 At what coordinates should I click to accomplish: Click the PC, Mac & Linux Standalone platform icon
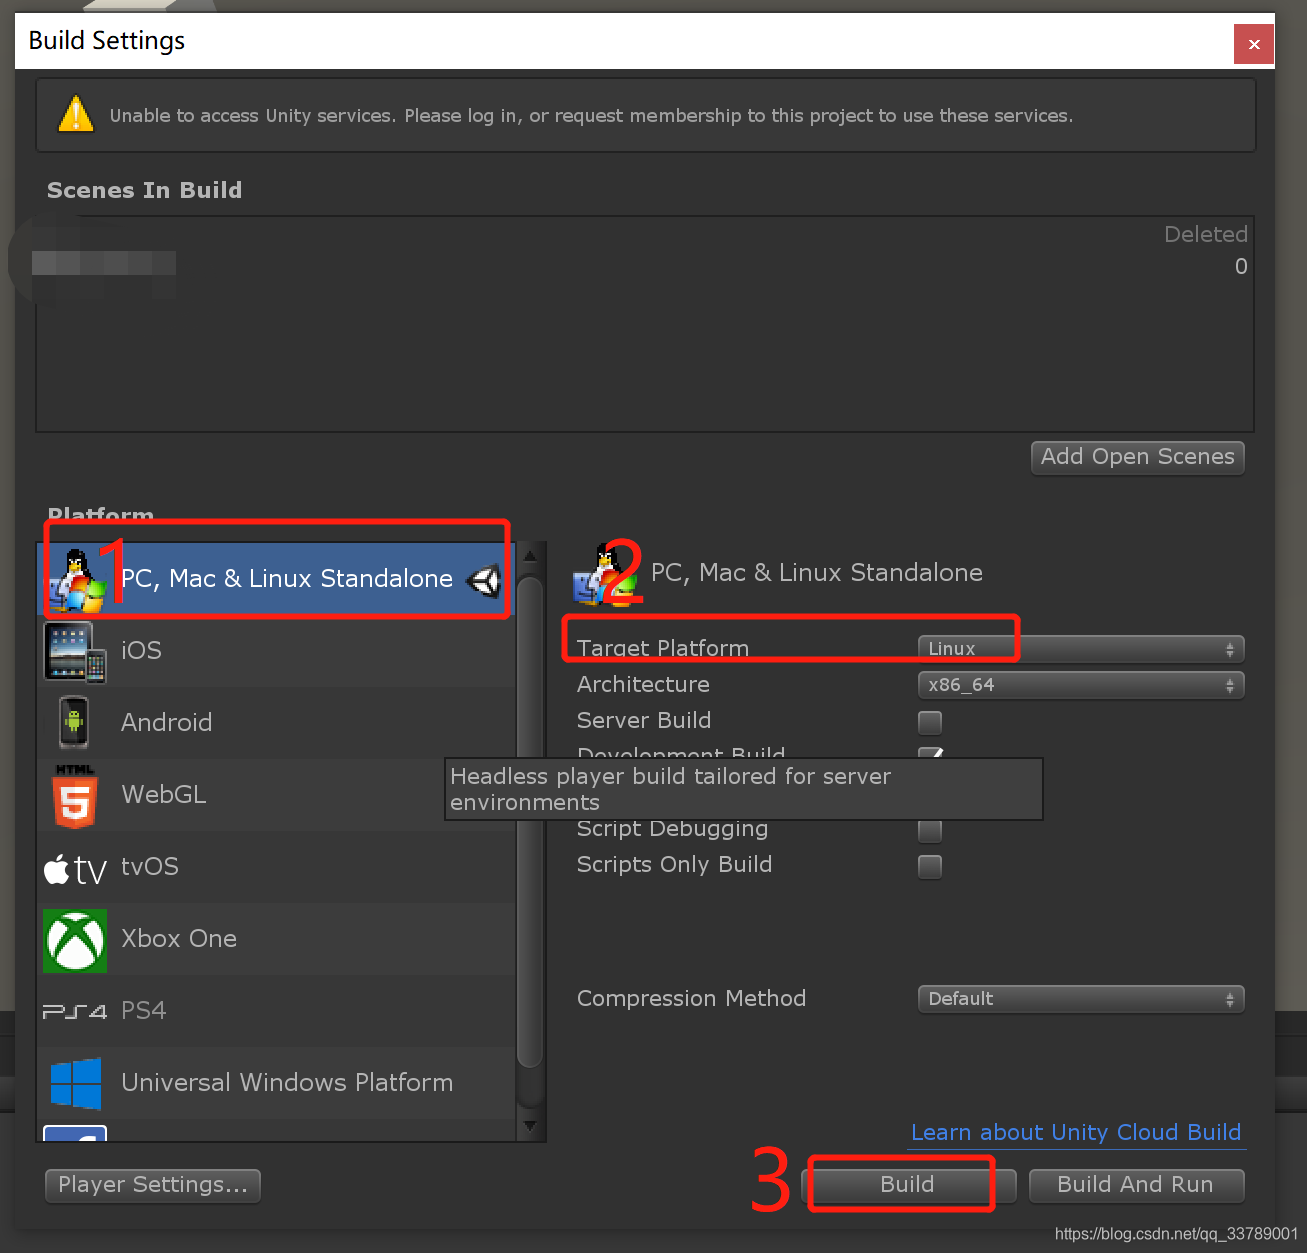[x=76, y=580]
